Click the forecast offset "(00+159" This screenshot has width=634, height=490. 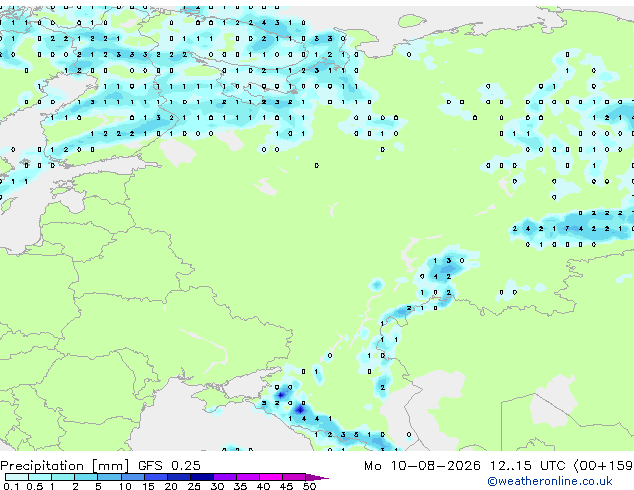point(603,466)
